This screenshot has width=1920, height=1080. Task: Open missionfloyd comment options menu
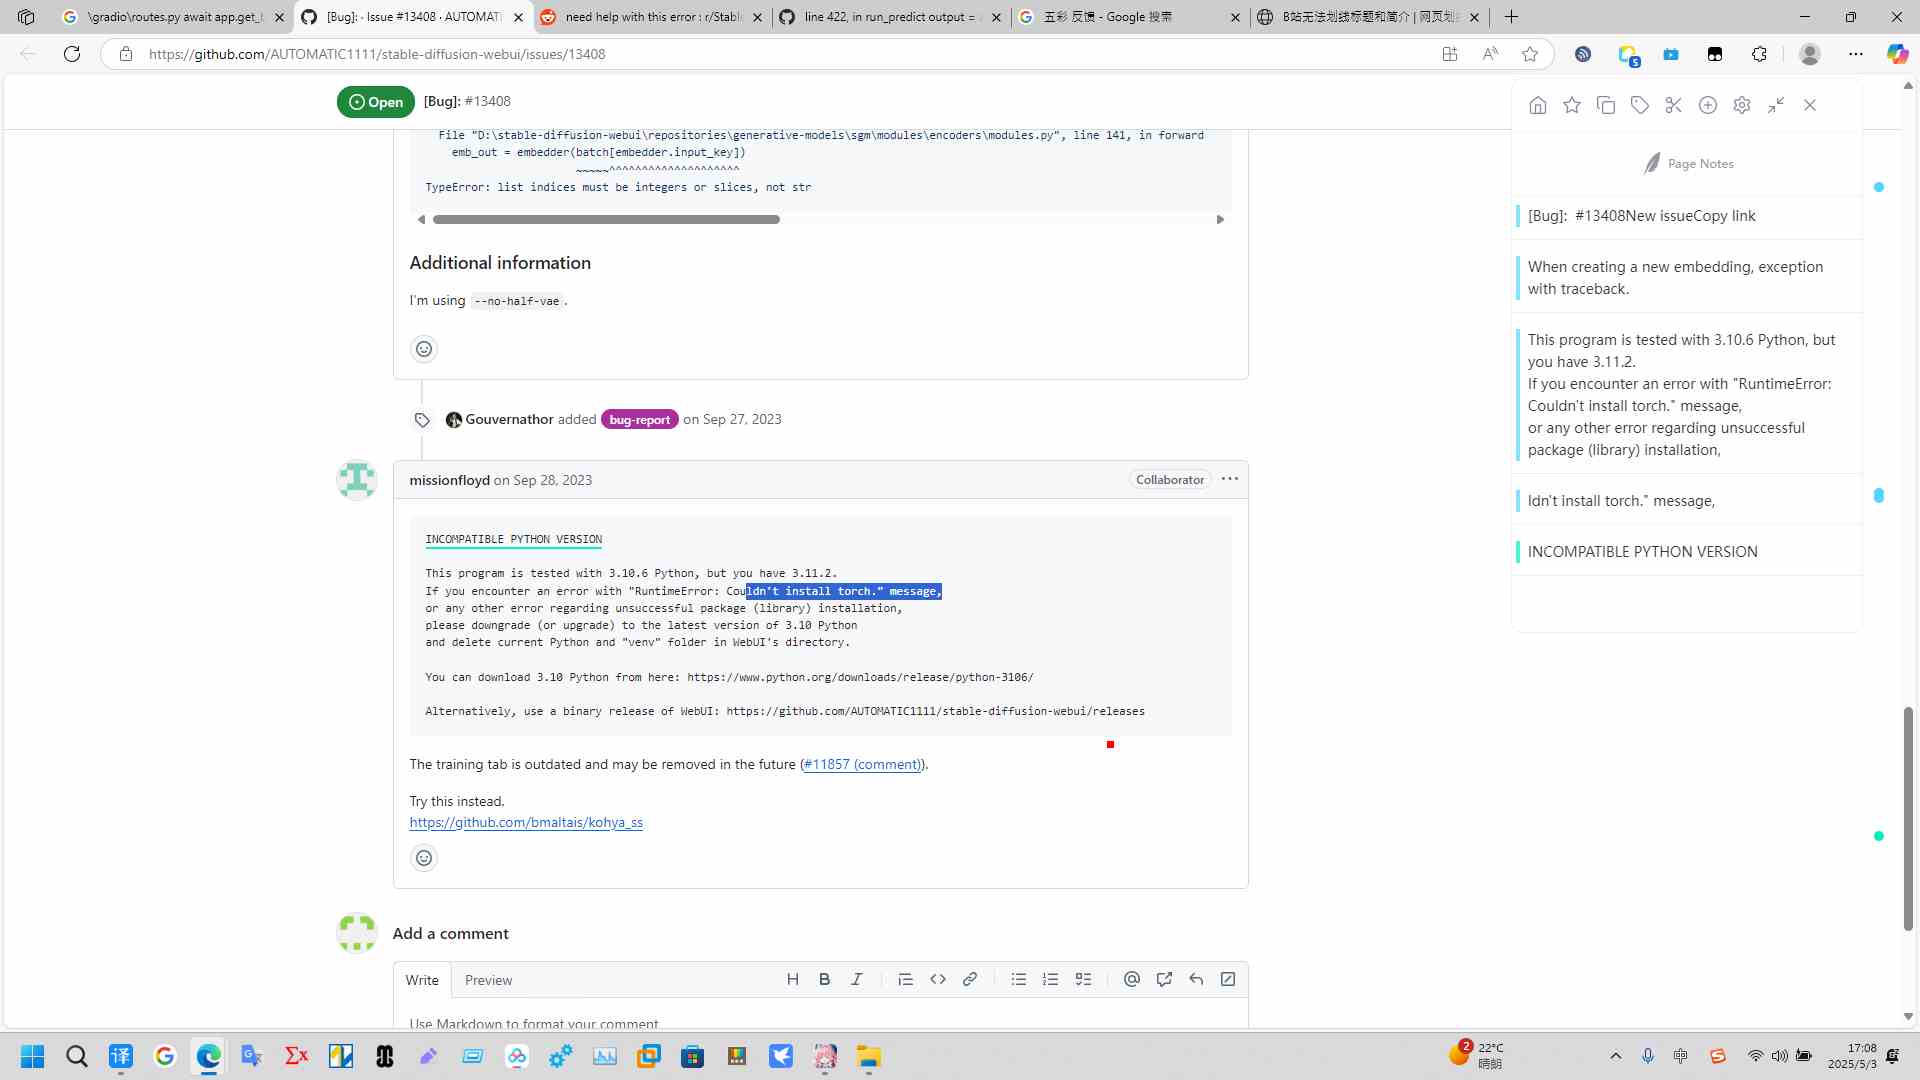pyautogui.click(x=1230, y=479)
